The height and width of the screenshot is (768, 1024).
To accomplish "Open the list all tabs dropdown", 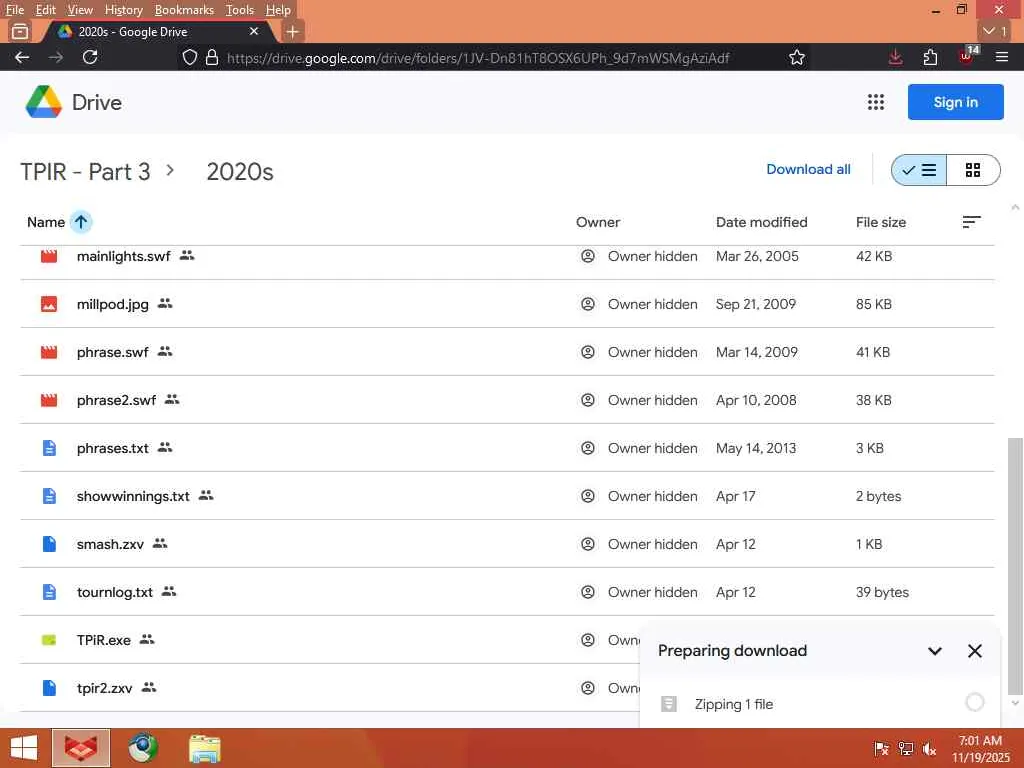I will coord(995,31).
